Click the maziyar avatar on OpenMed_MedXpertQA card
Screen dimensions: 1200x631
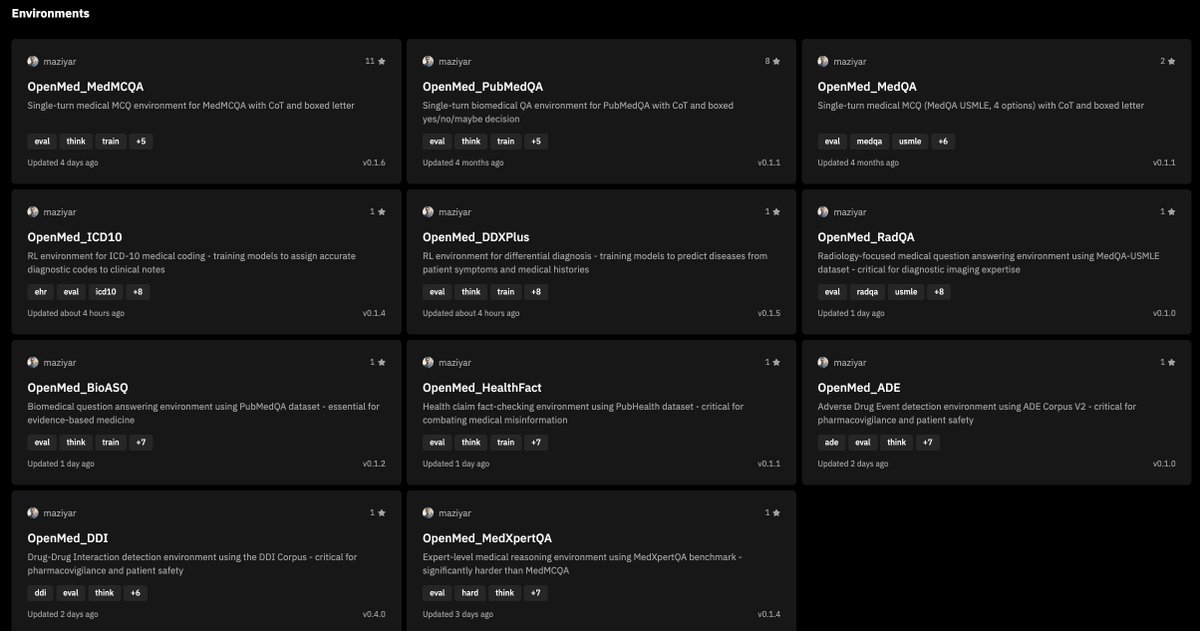pyautogui.click(x=428, y=513)
